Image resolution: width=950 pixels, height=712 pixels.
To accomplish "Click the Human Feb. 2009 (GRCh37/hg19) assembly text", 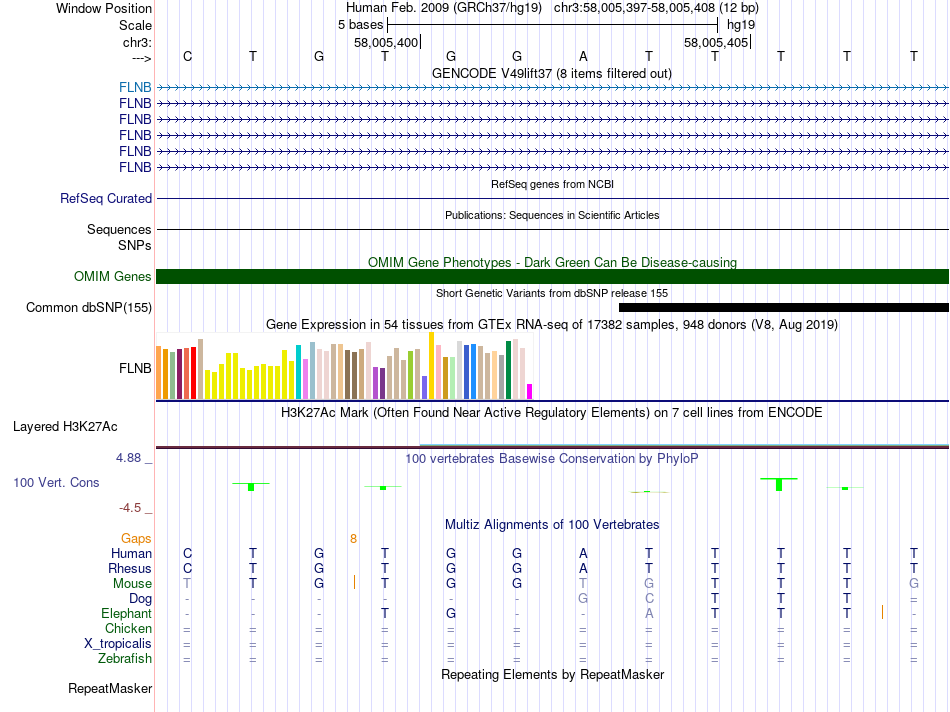I will (x=443, y=8).
